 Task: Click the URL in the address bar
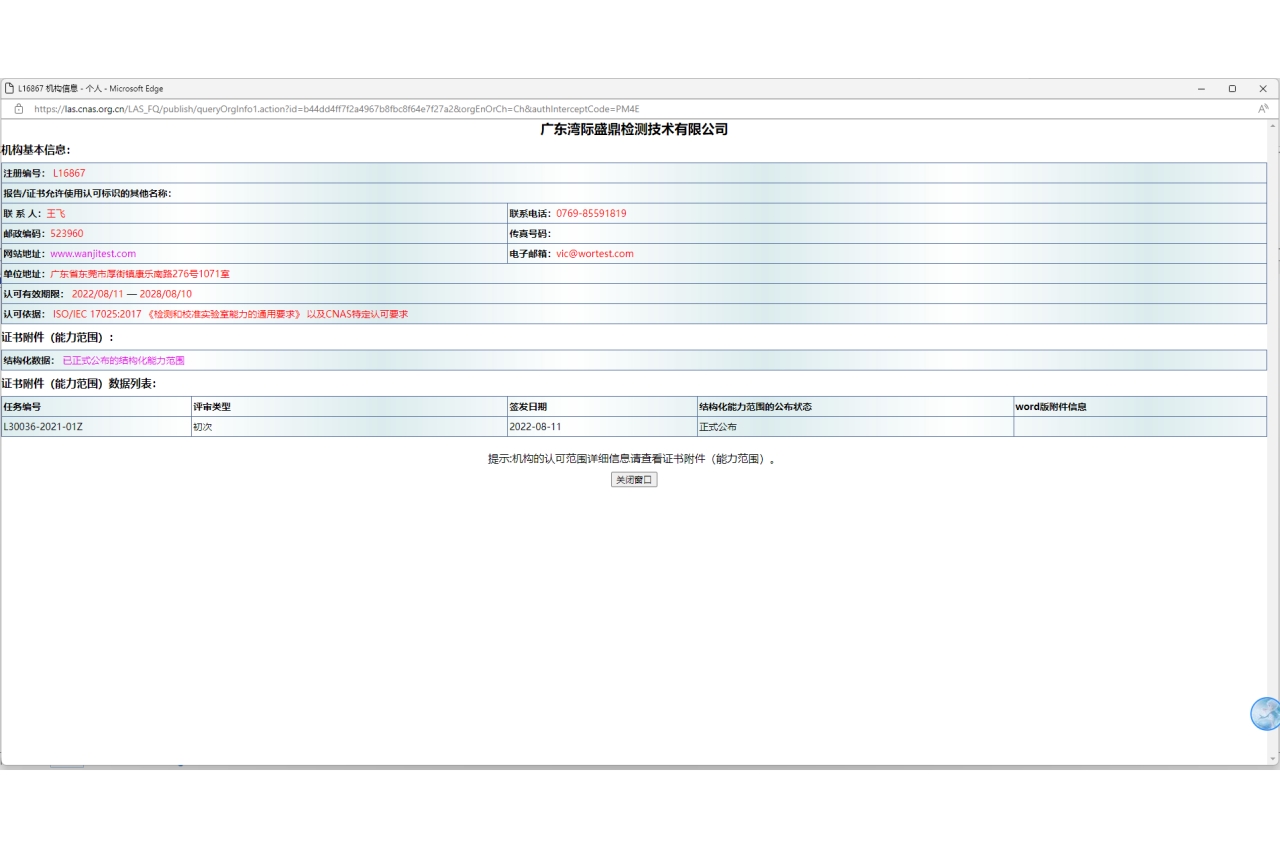(x=336, y=109)
